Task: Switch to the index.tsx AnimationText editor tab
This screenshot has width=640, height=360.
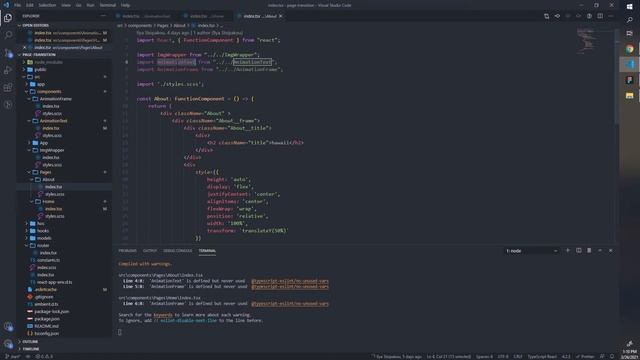Action: [x=146, y=16]
